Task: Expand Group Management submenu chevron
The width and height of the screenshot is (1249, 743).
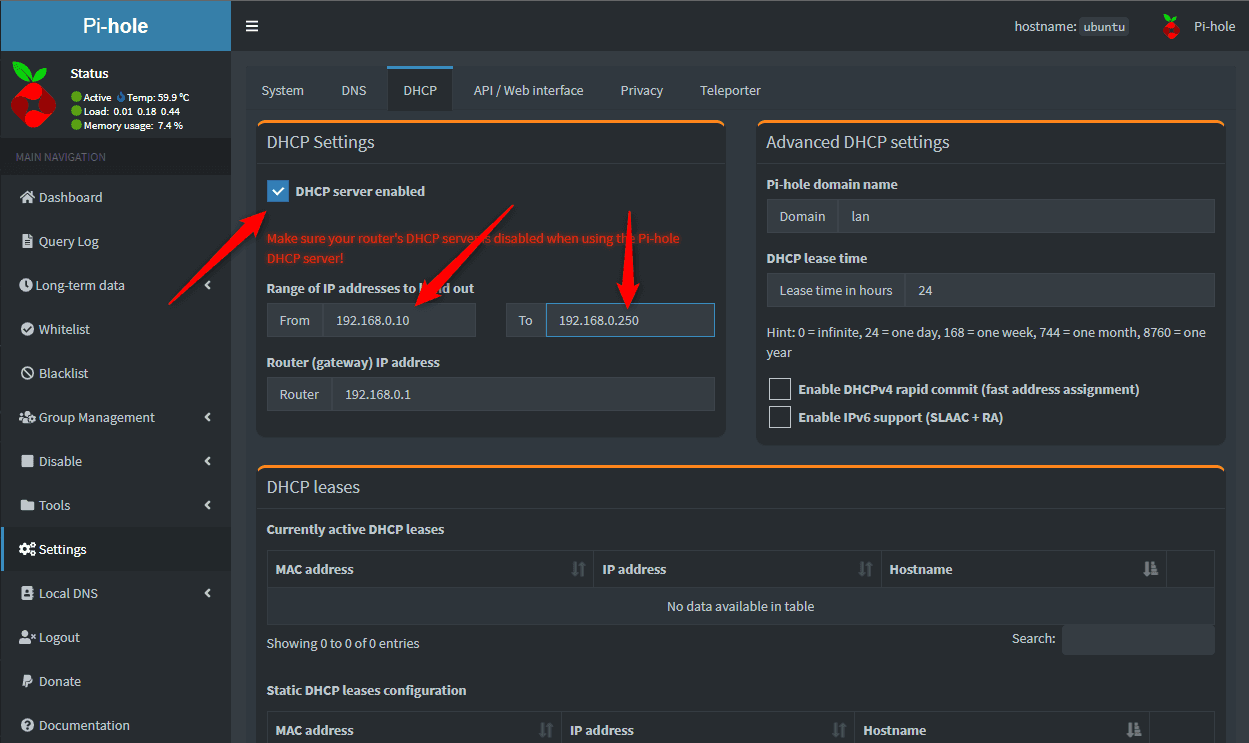Action: (x=208, y=417)
